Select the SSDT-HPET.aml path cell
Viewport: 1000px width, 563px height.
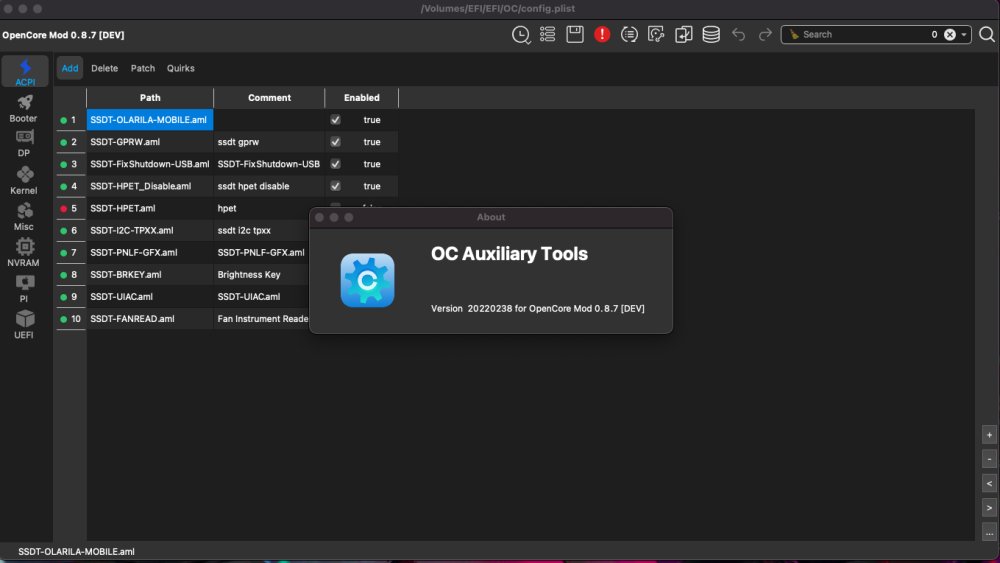coord(150,208)
